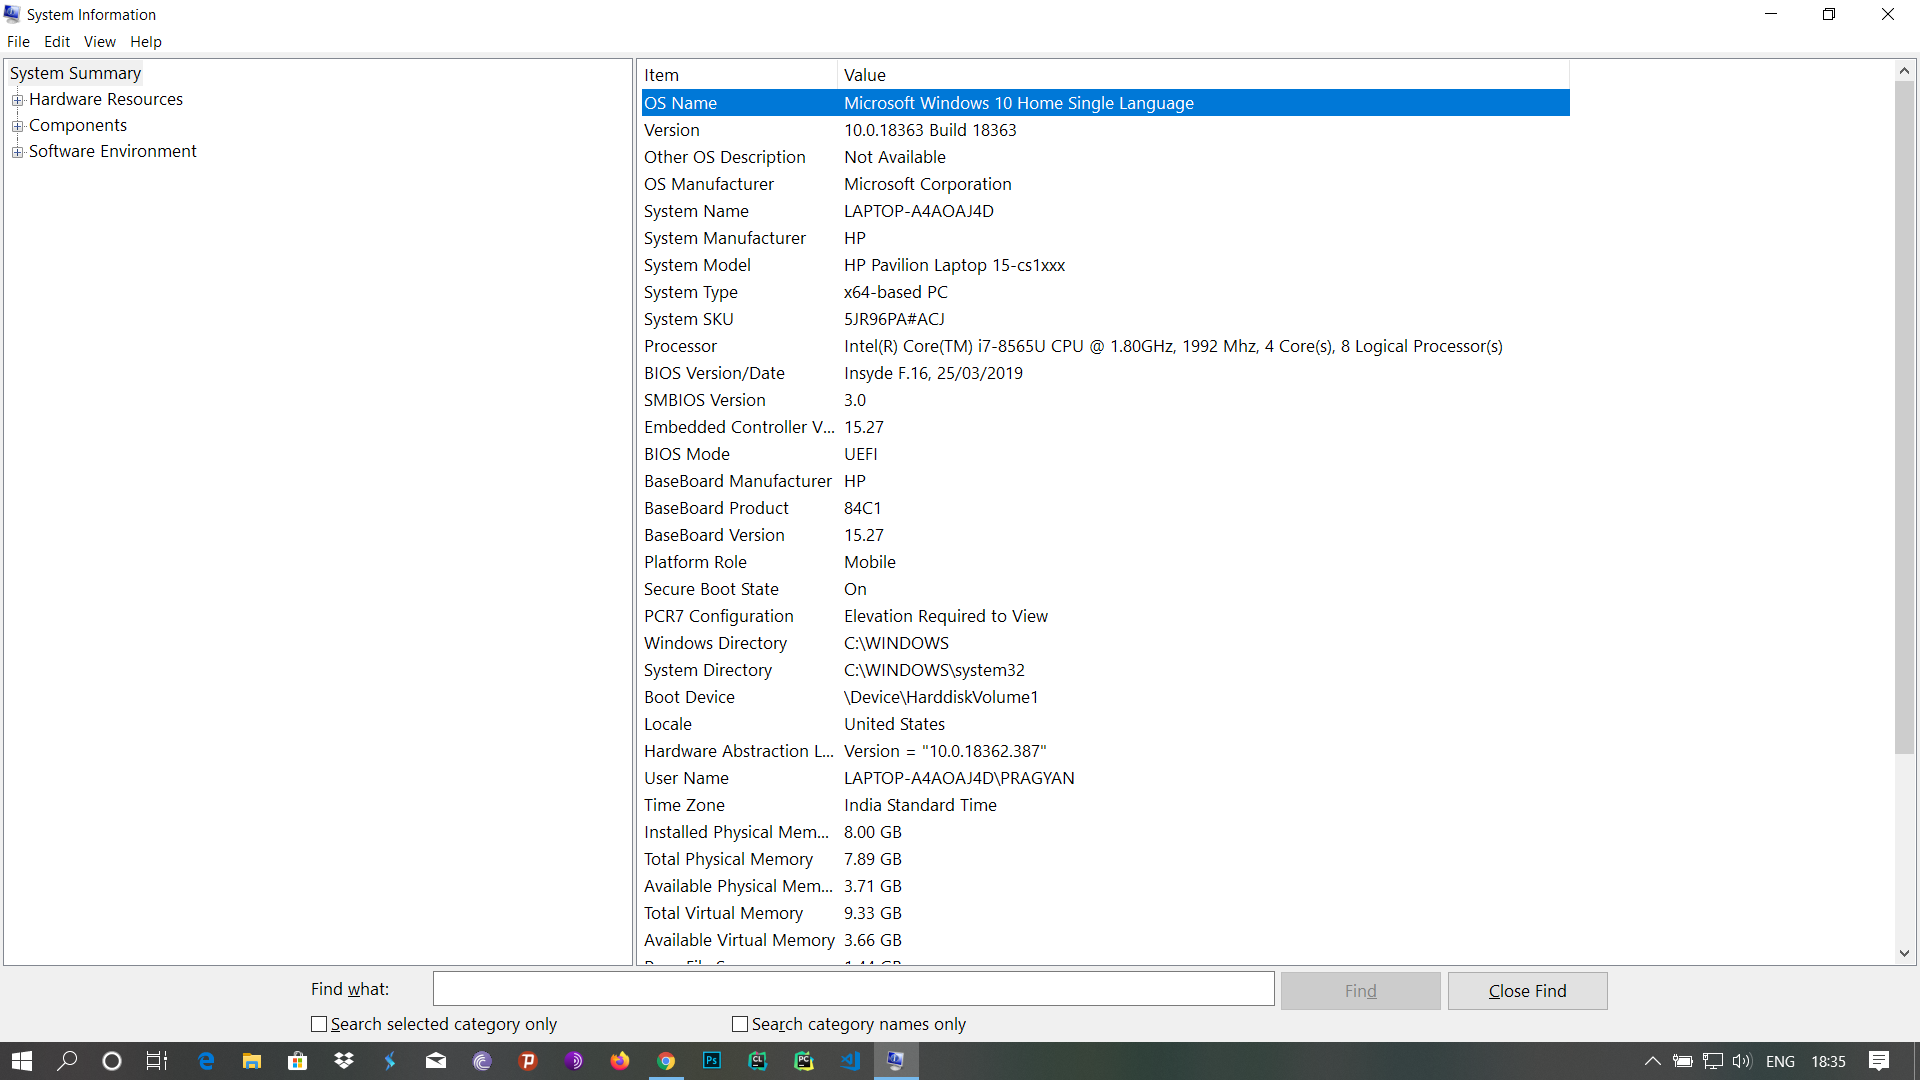Click the Close Find button
1920x1080 pixels.
[x=1527, y=991]
